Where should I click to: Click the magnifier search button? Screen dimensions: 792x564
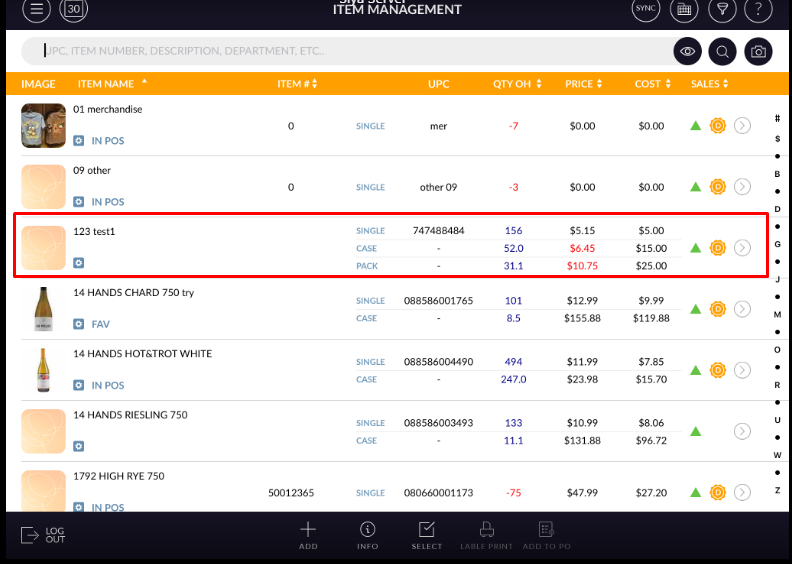723,51
